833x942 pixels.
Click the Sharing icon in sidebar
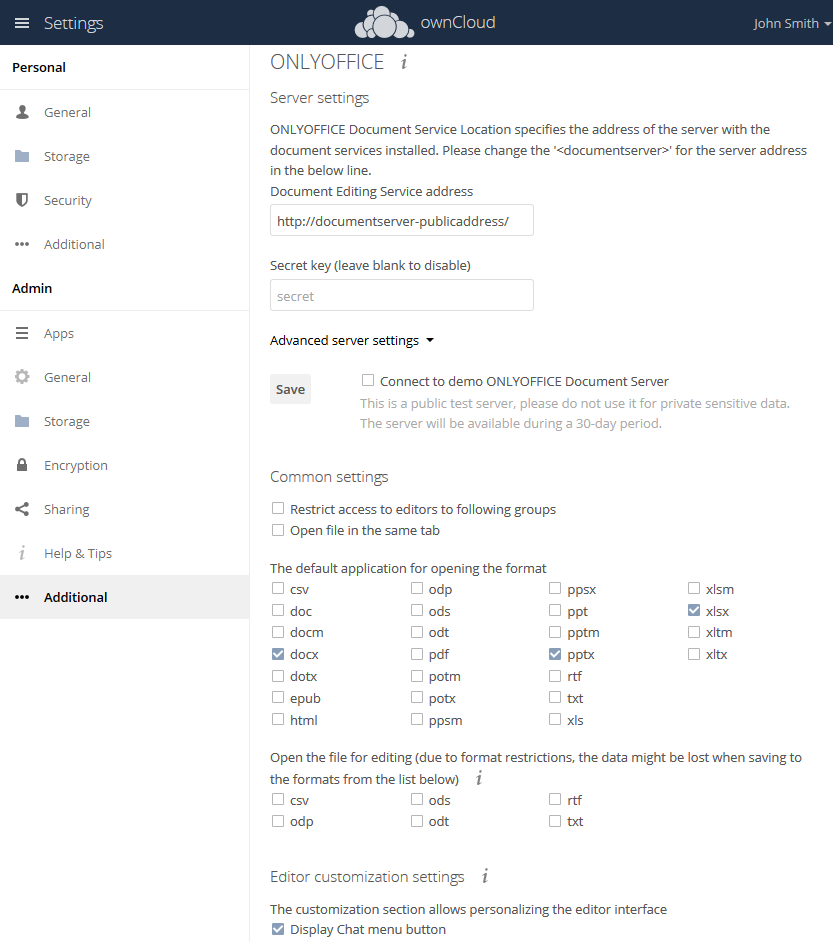tap(22, 509)
